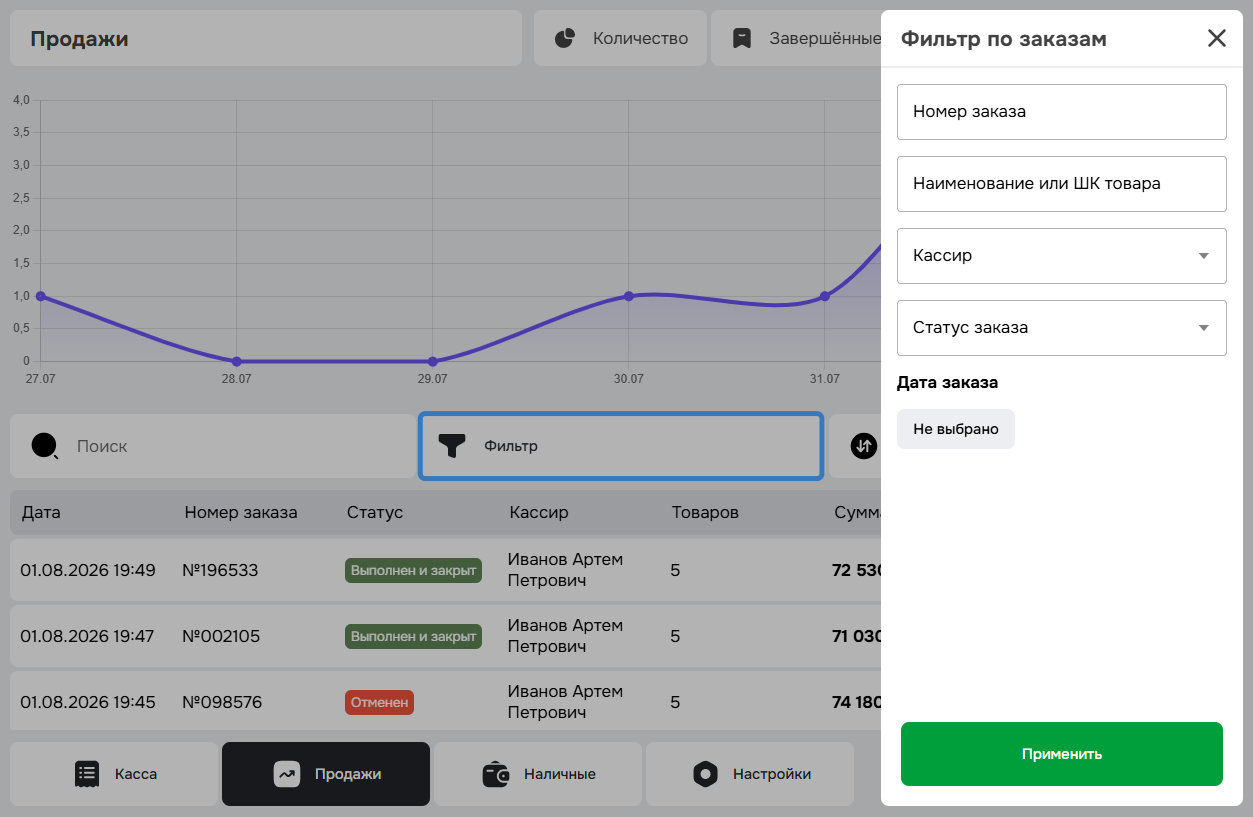The width and height of the screenshot is (1253, 817).
Task: Click order number №196533
Action: point(220,571)
